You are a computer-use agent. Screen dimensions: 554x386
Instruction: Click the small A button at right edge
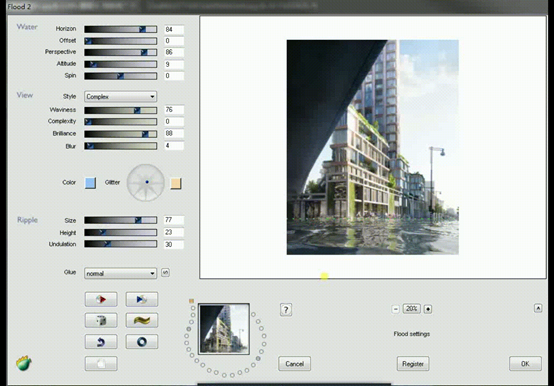tap(538, 308)
